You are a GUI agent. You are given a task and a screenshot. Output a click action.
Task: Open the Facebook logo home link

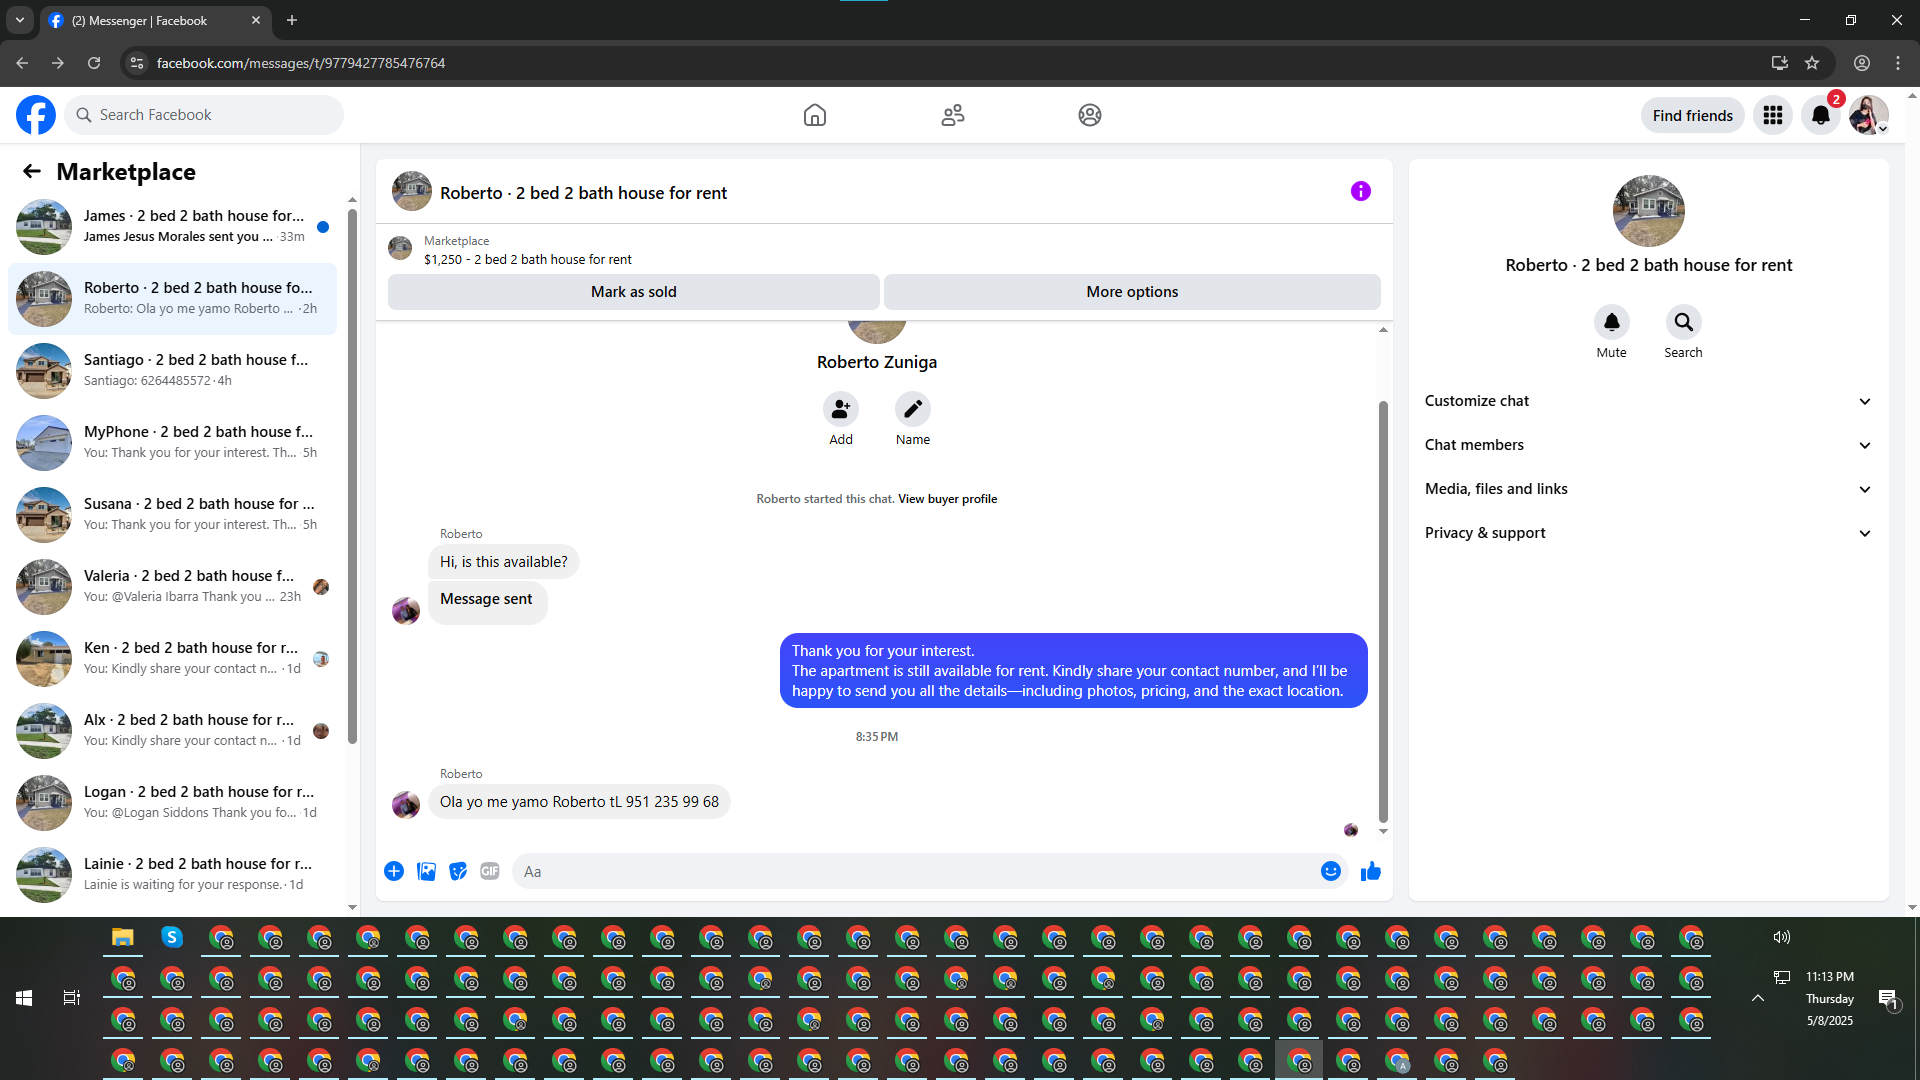pyautogui.click(x=36, y=115)
